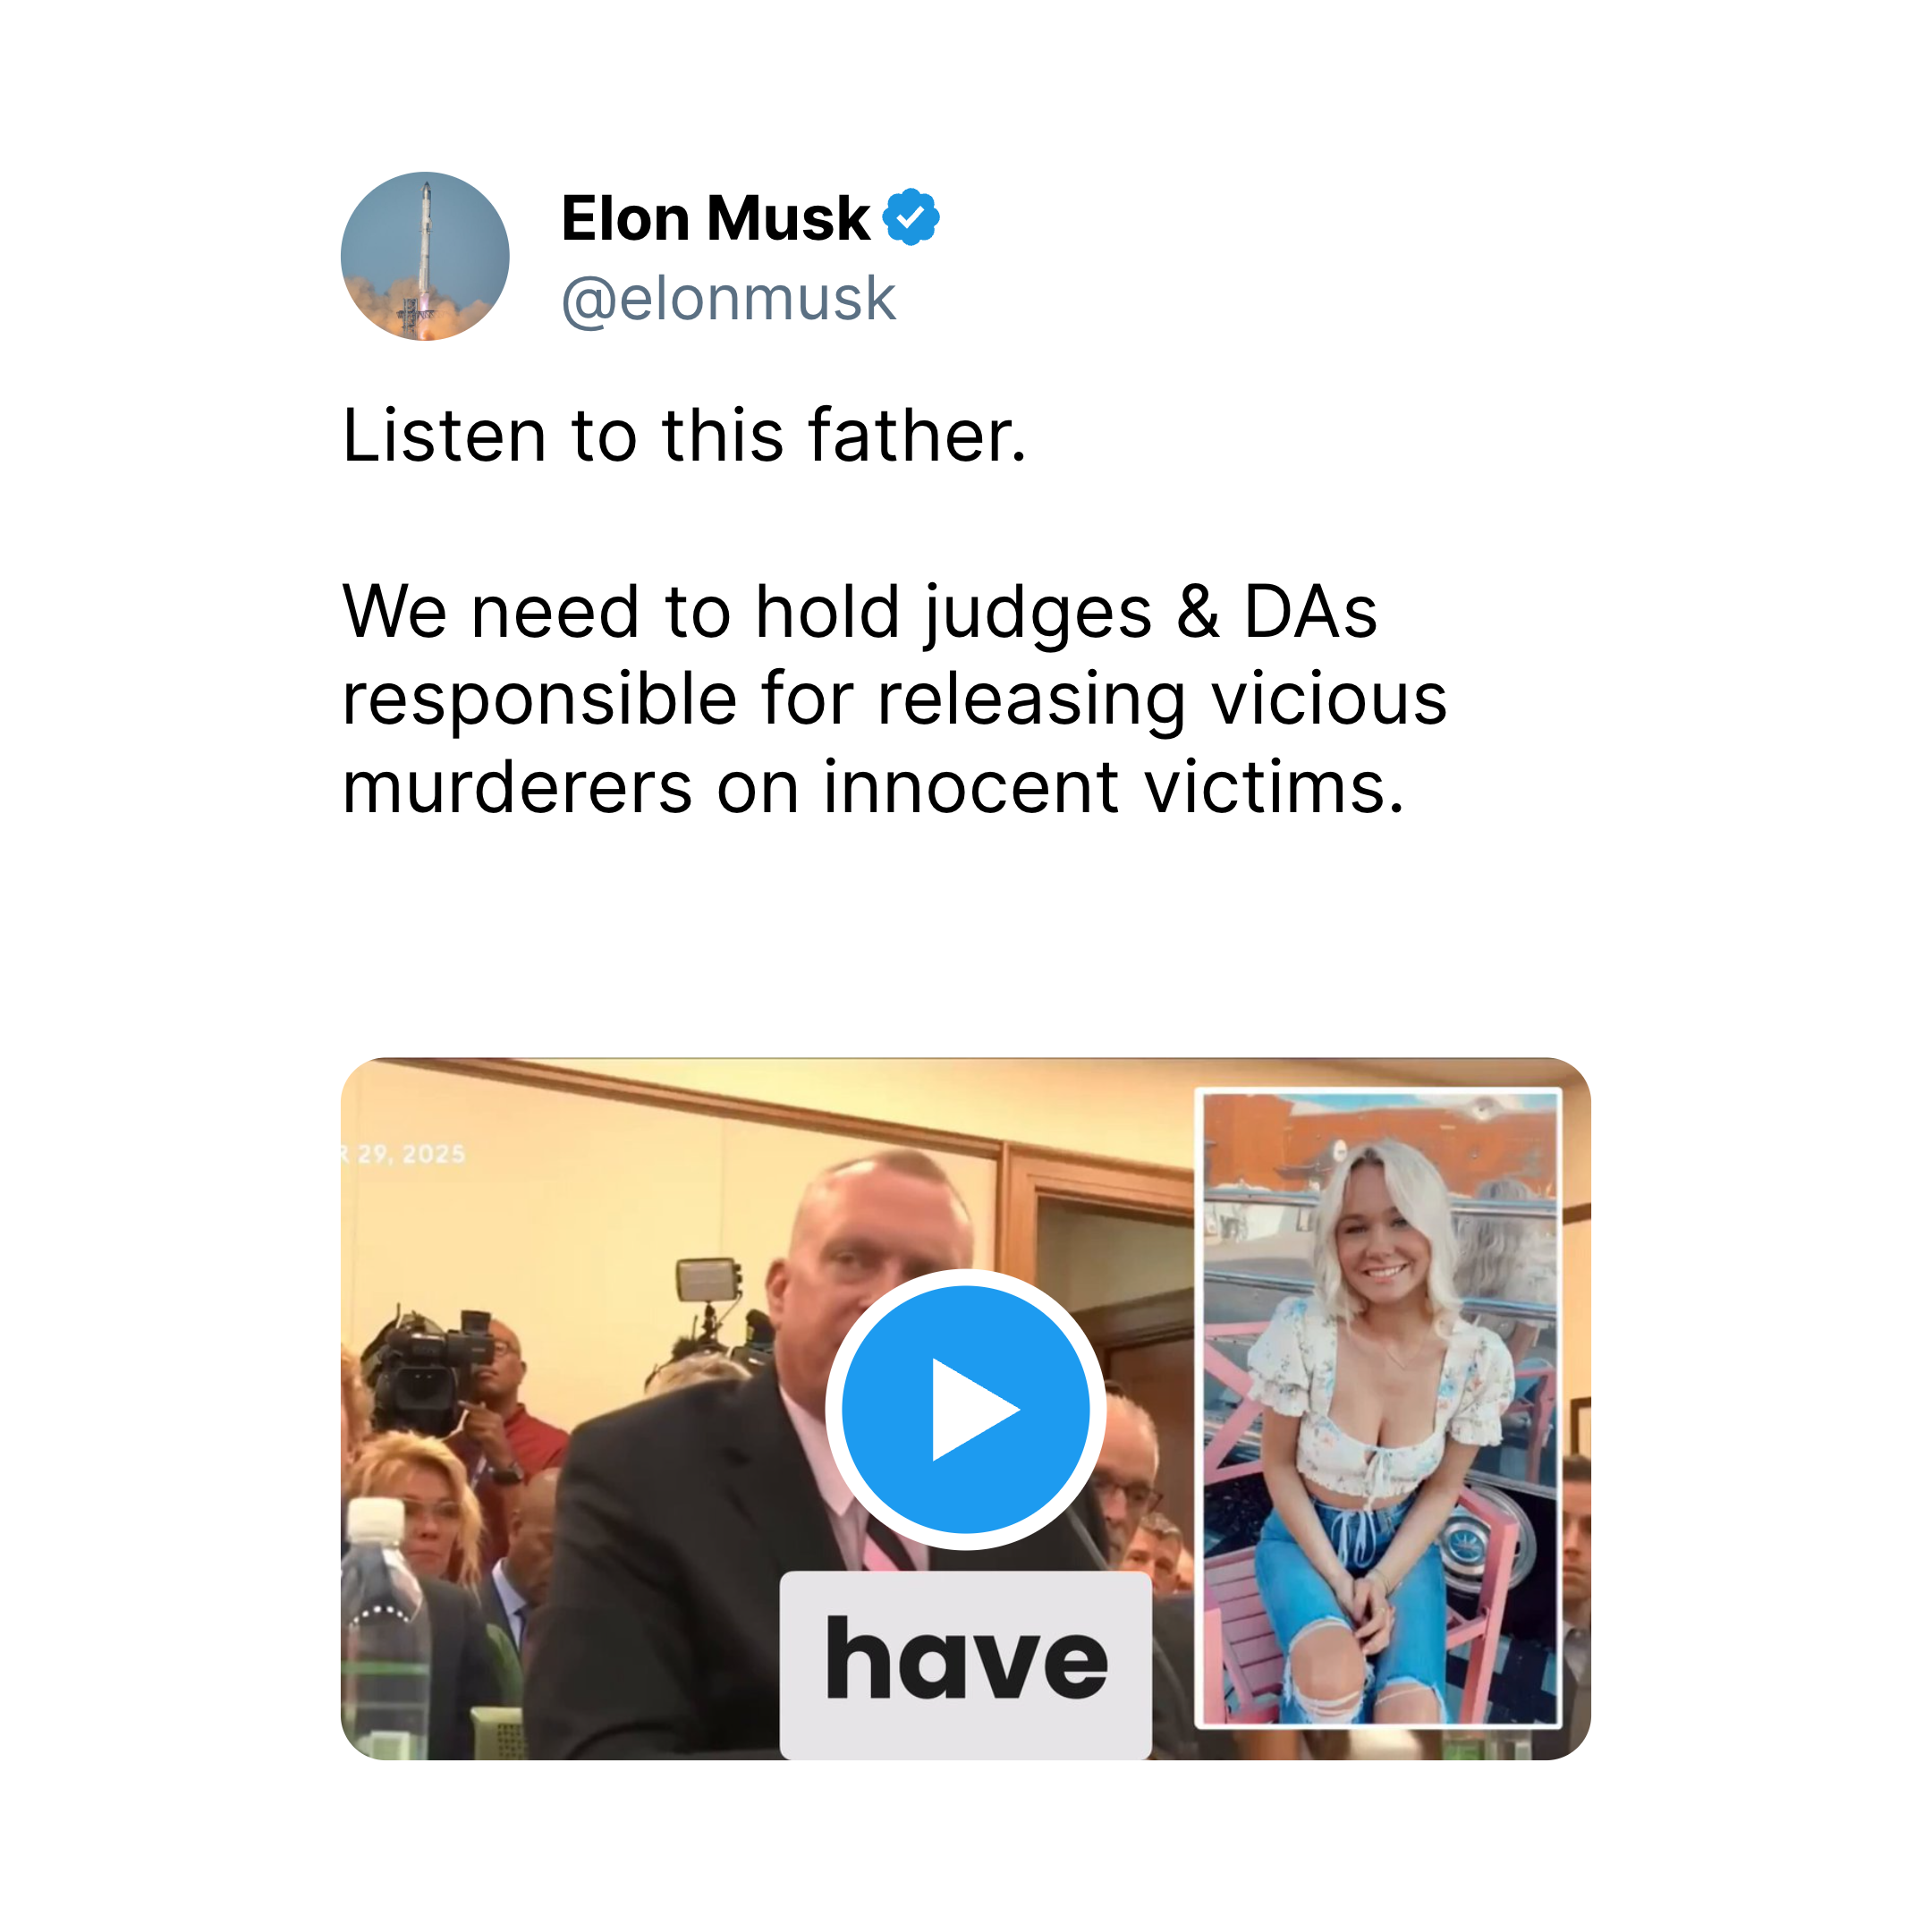Click the ampersand symbol in tweet text

(1197, 612)
